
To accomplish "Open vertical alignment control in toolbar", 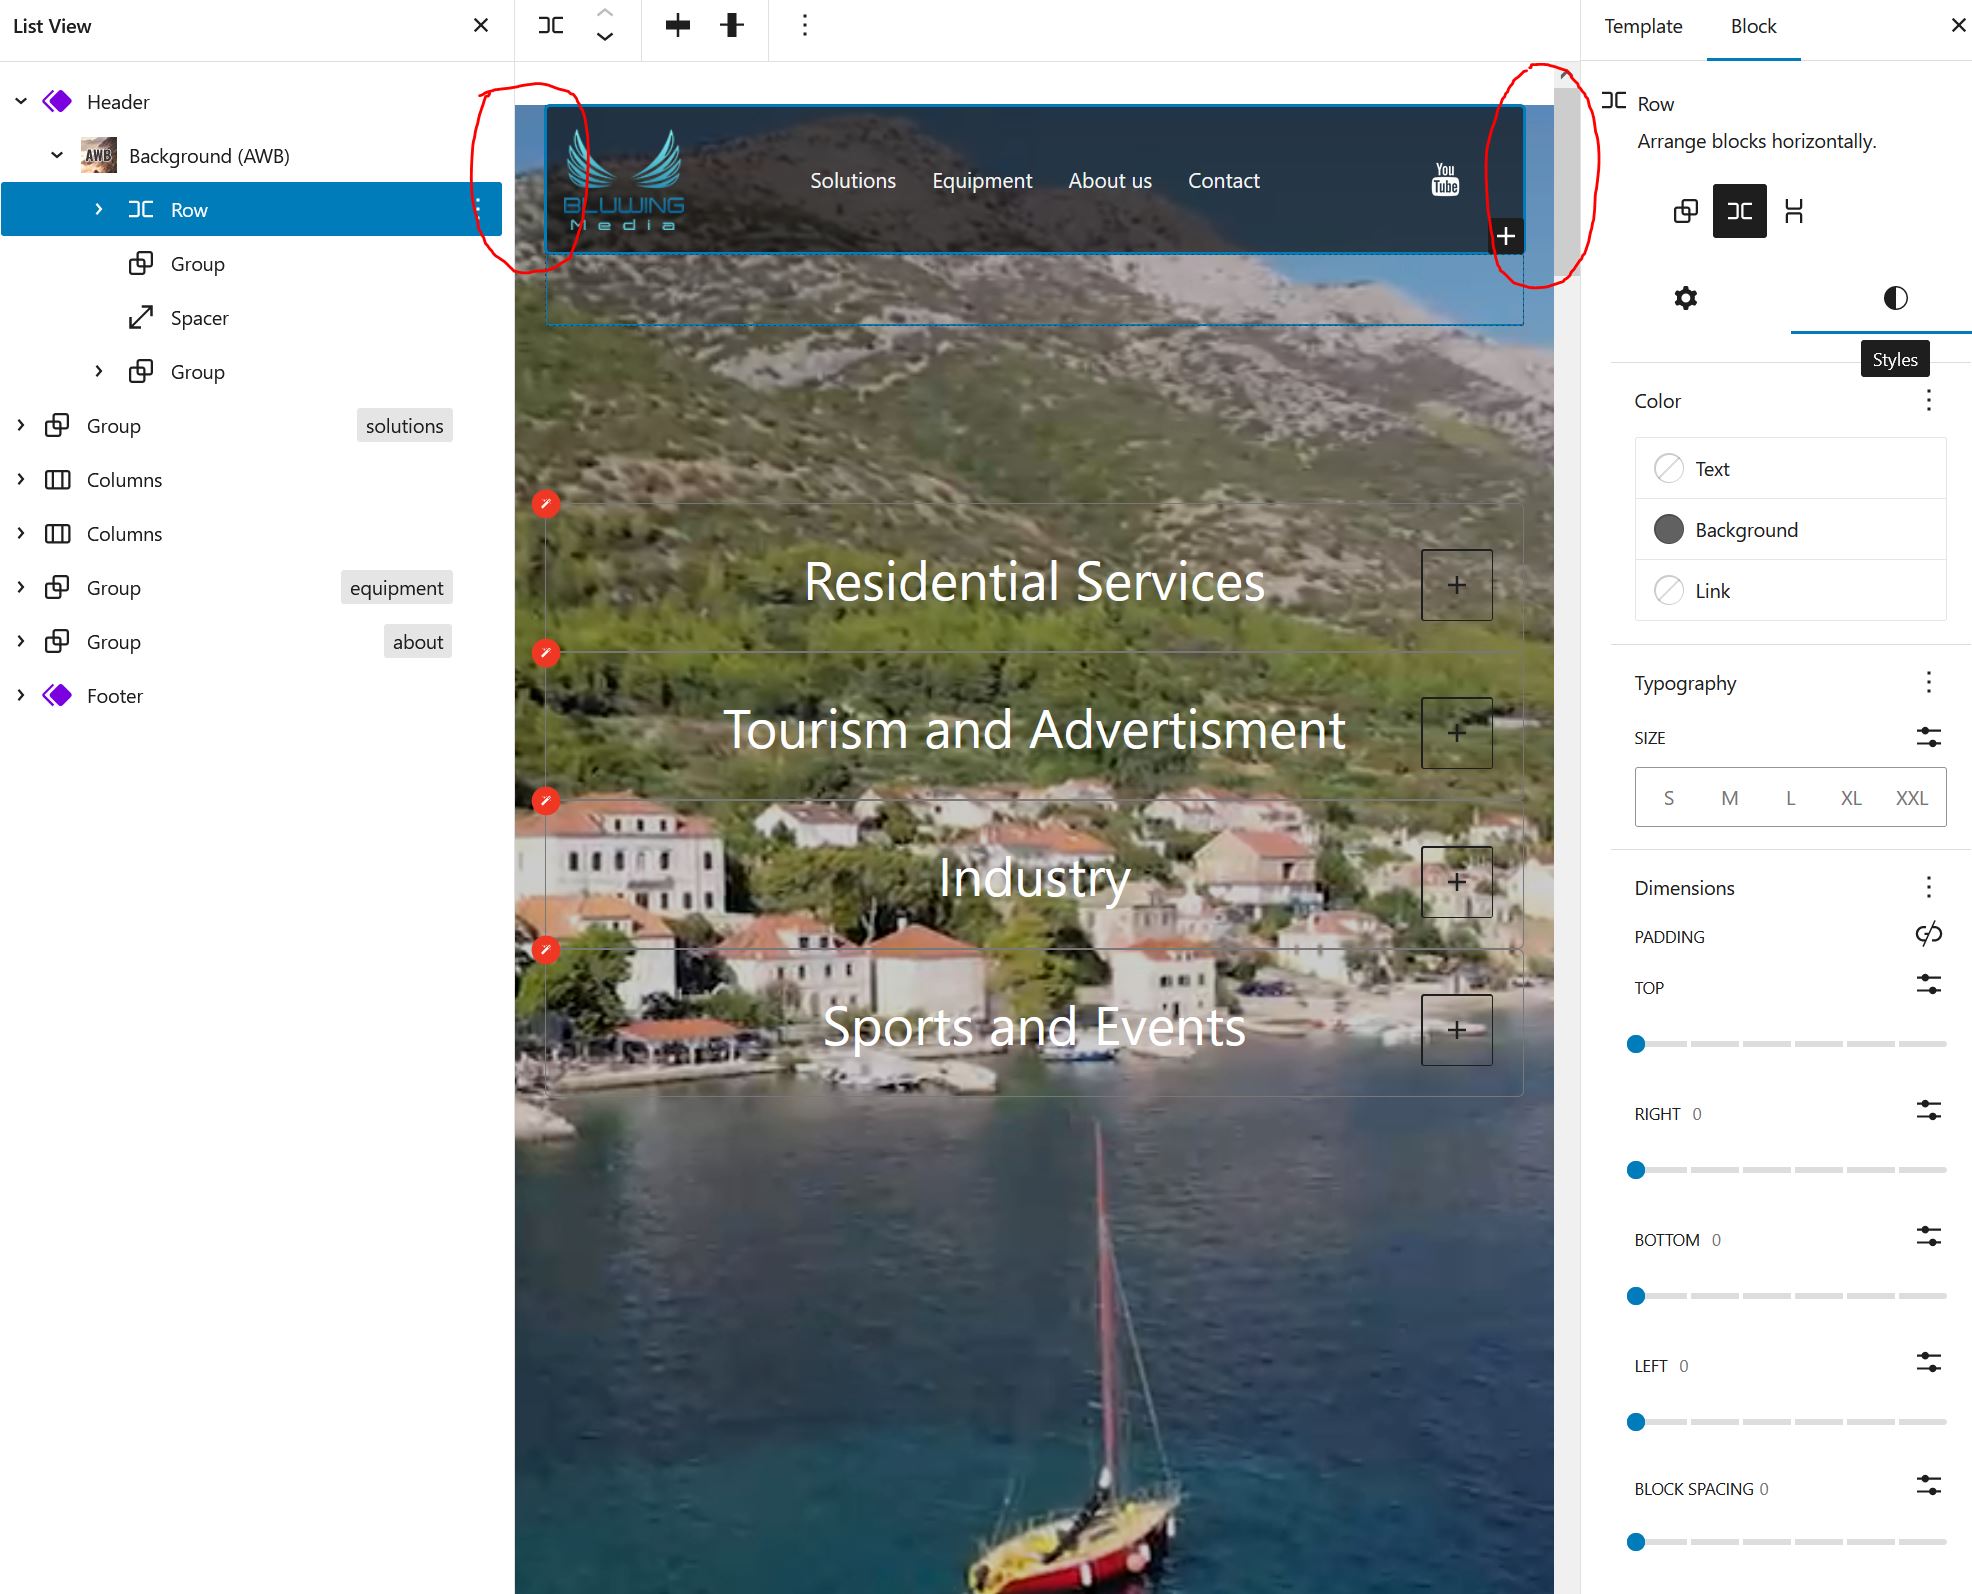I will click(x=732, y=25).
